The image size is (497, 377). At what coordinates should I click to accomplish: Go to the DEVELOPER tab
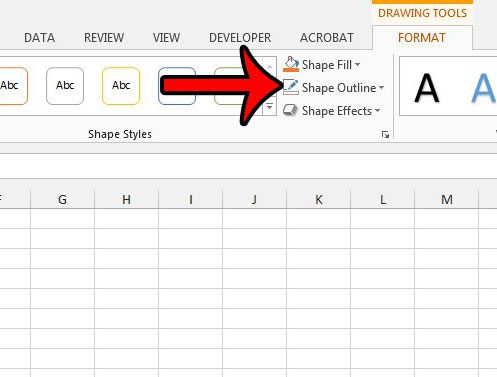(x=240, y=38)
